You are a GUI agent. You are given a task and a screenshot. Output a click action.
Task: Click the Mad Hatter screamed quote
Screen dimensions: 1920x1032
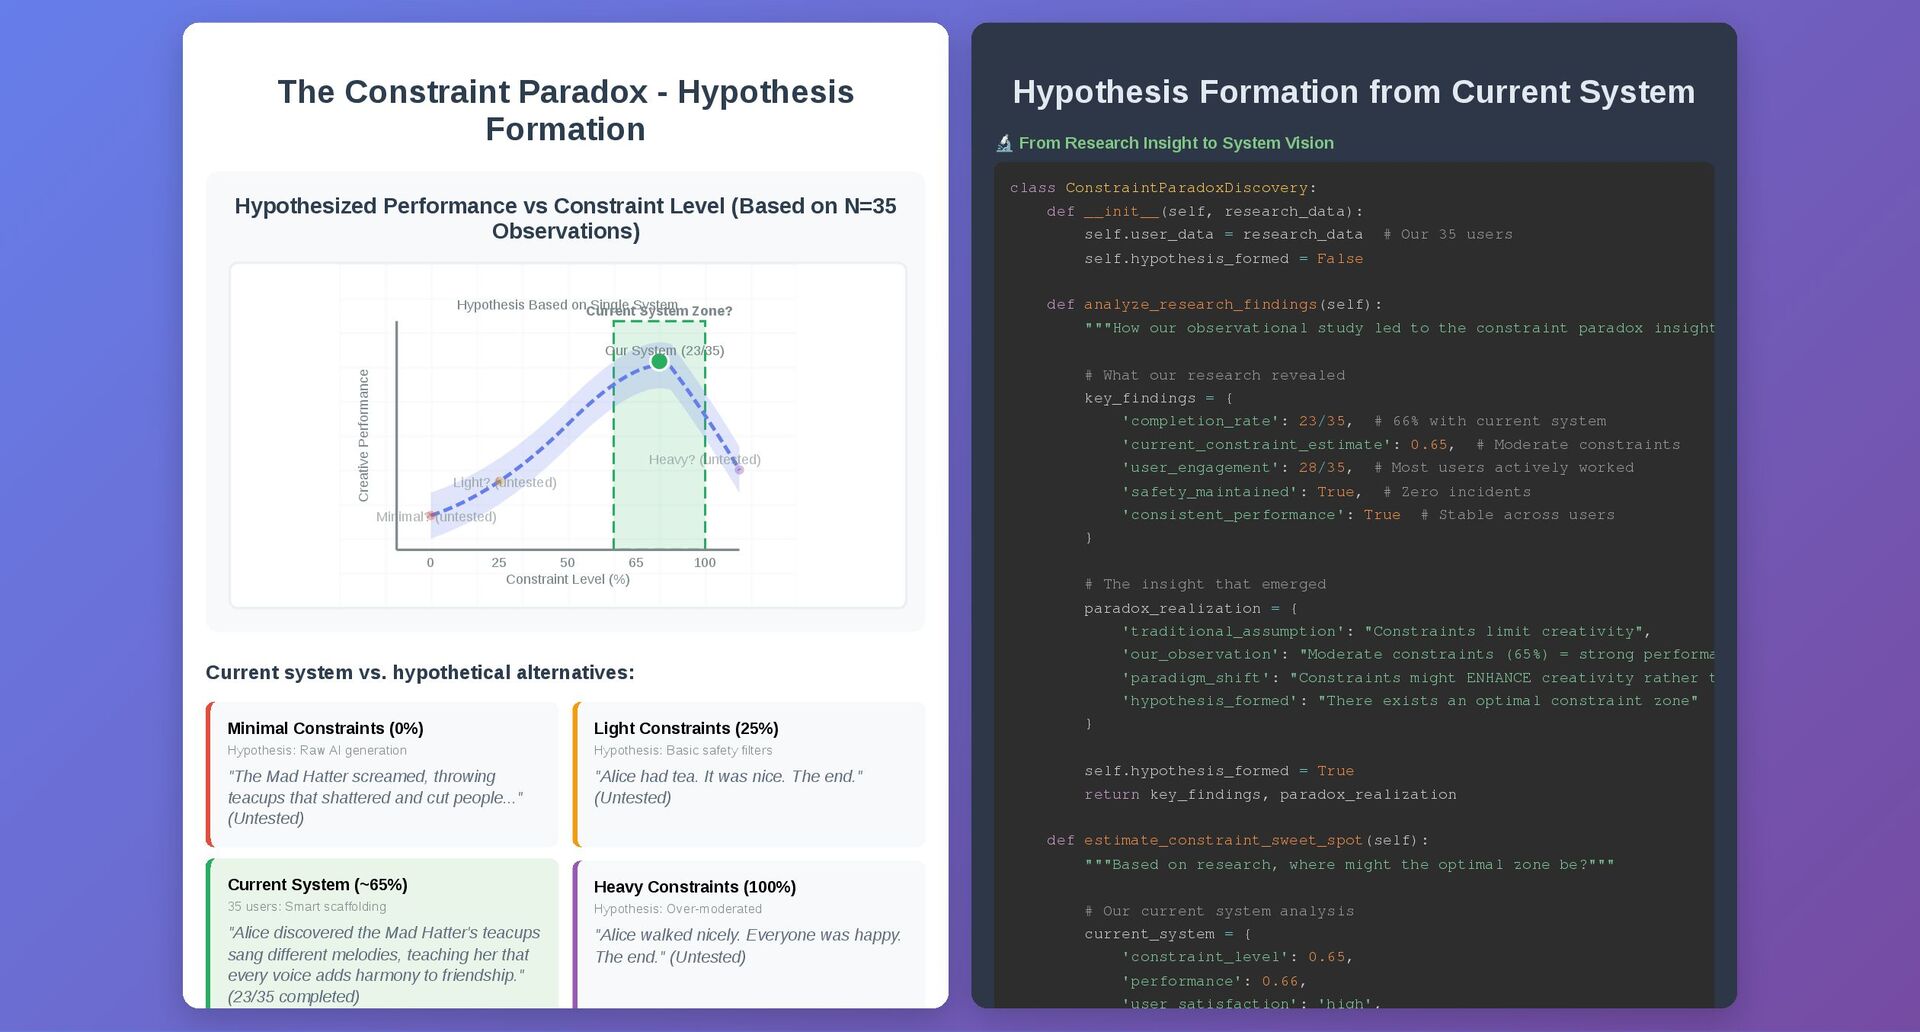click(375, 797)
